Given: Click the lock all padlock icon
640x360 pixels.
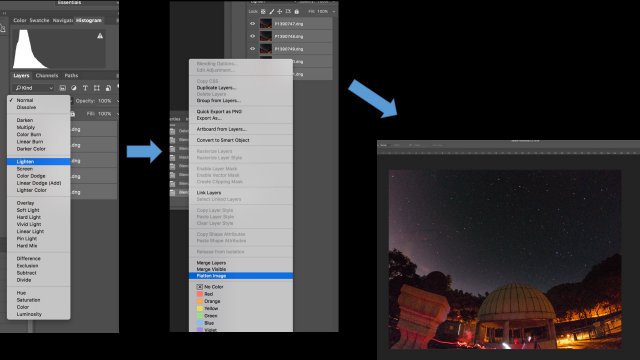Looking at the screenshot, I should pos(297,11).
